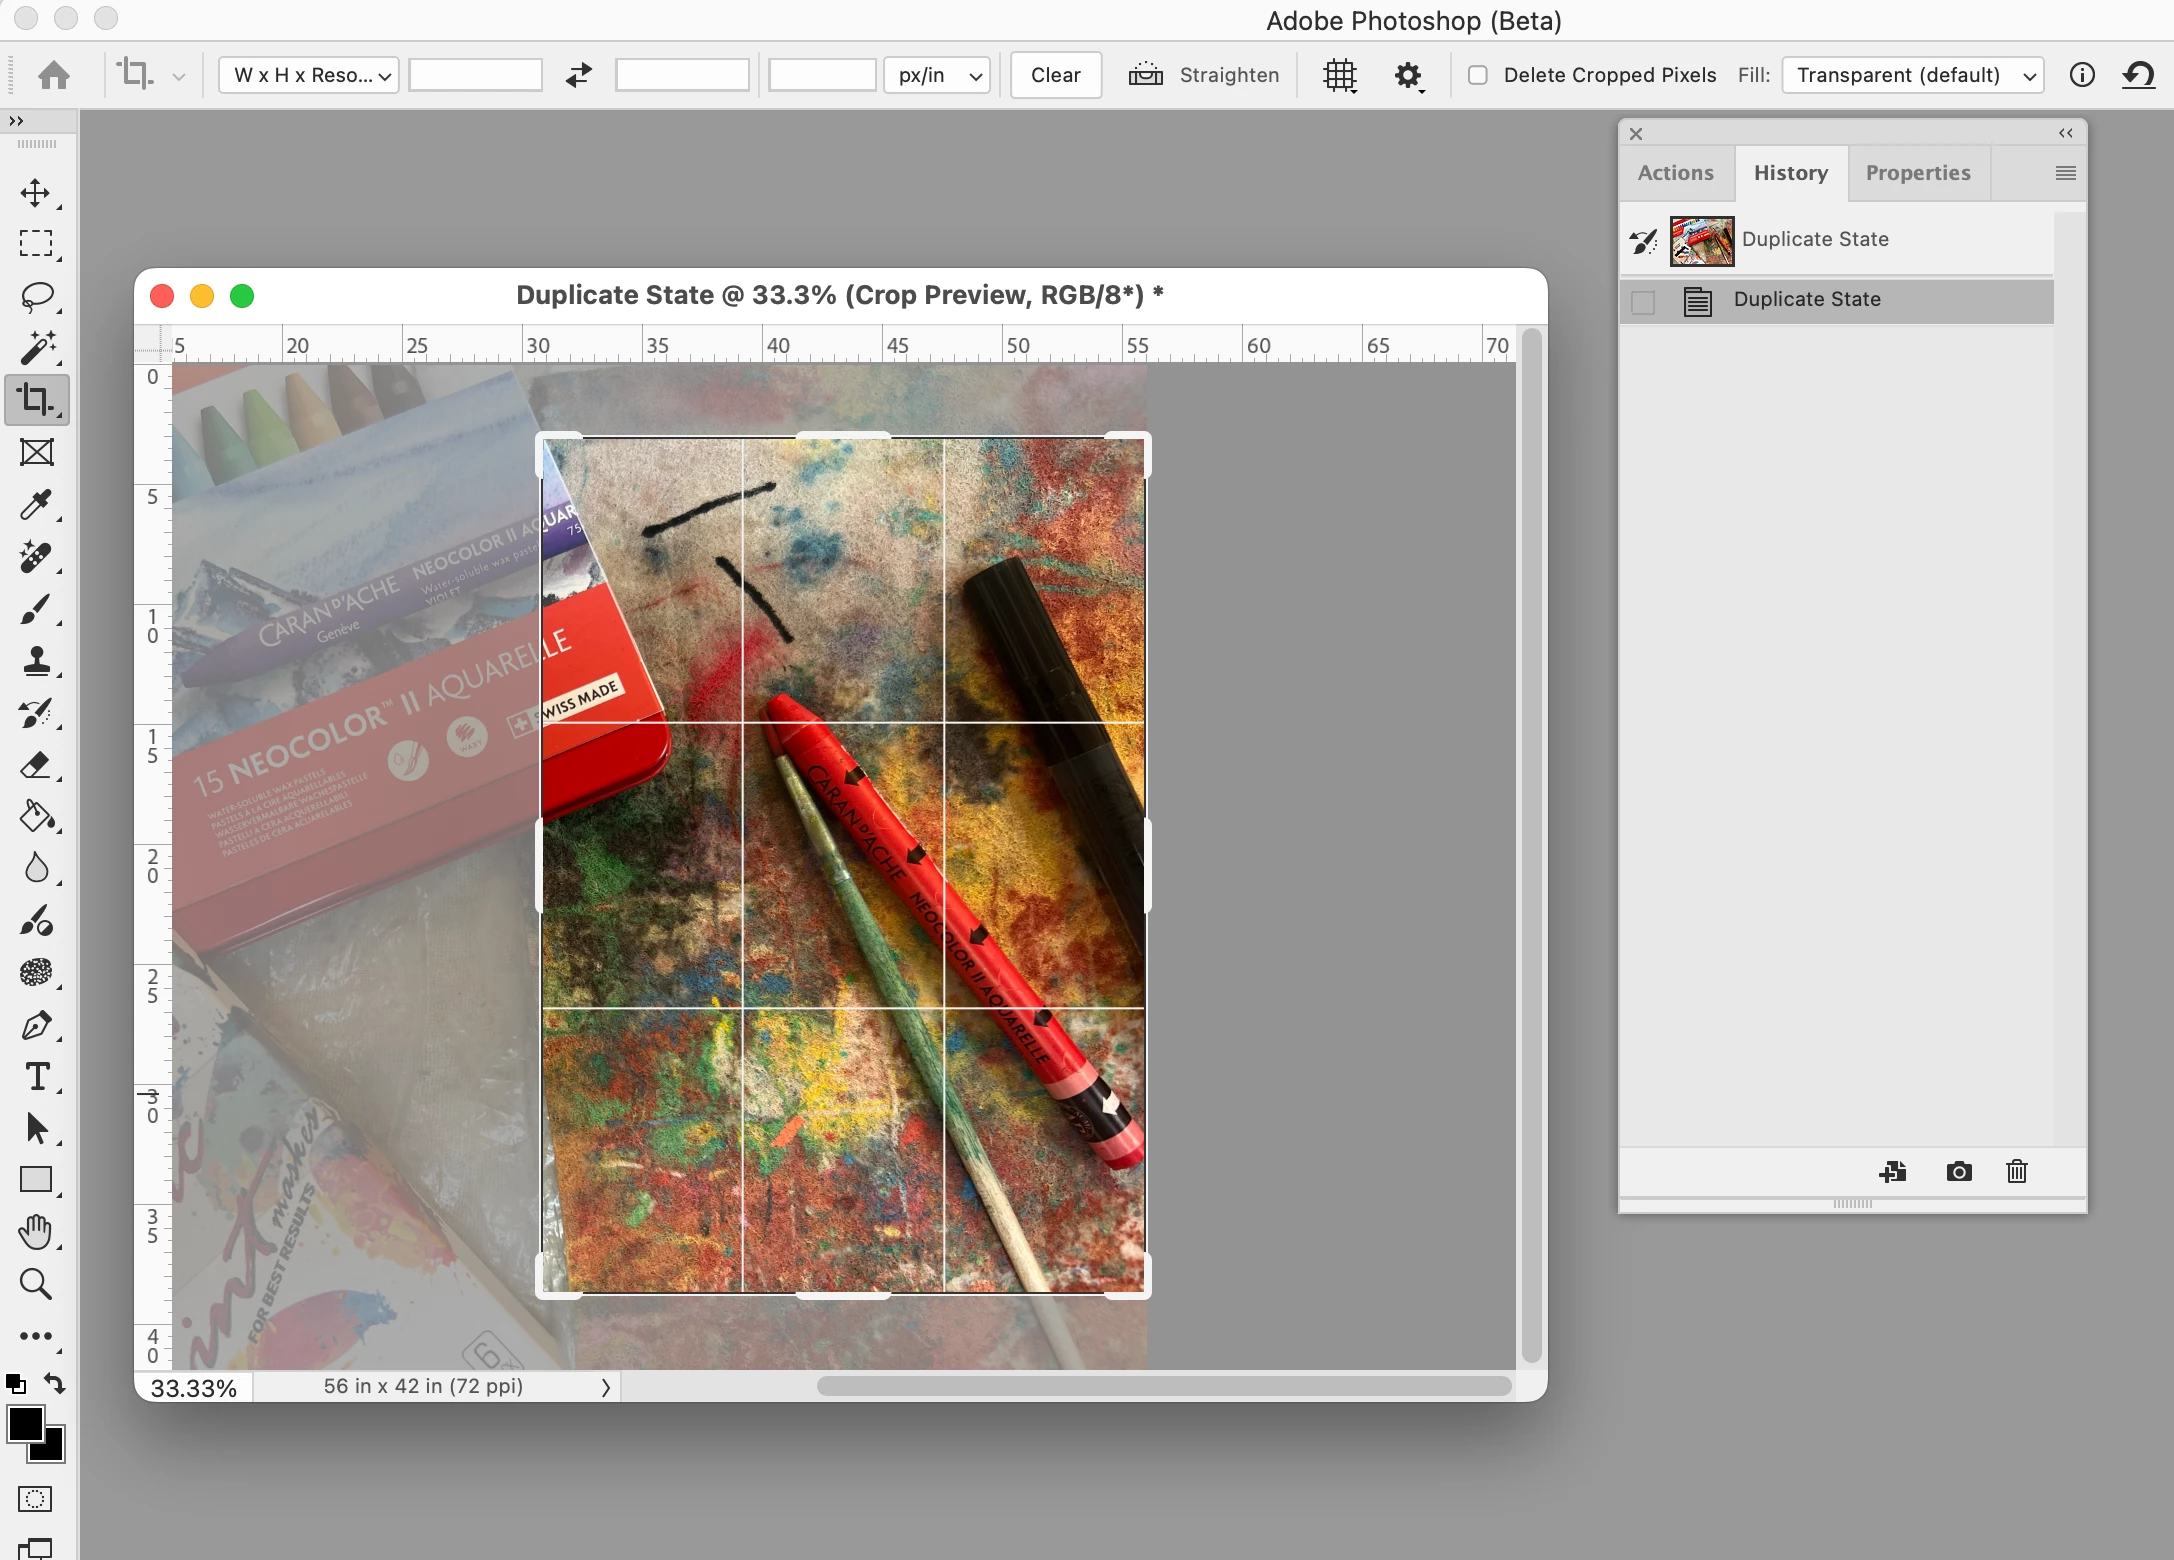
Task: Click the crop width input field
Action: click(x=476, y=75)
